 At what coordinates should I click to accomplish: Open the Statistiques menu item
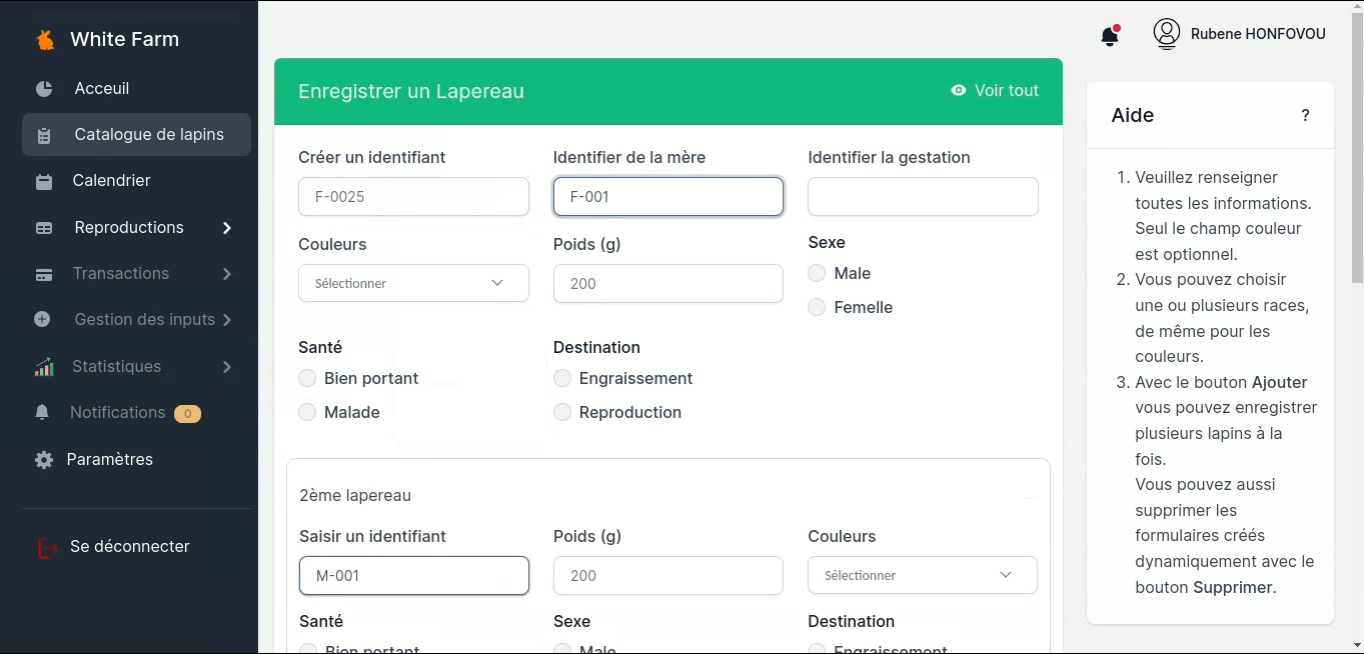[x=116, y=366]
